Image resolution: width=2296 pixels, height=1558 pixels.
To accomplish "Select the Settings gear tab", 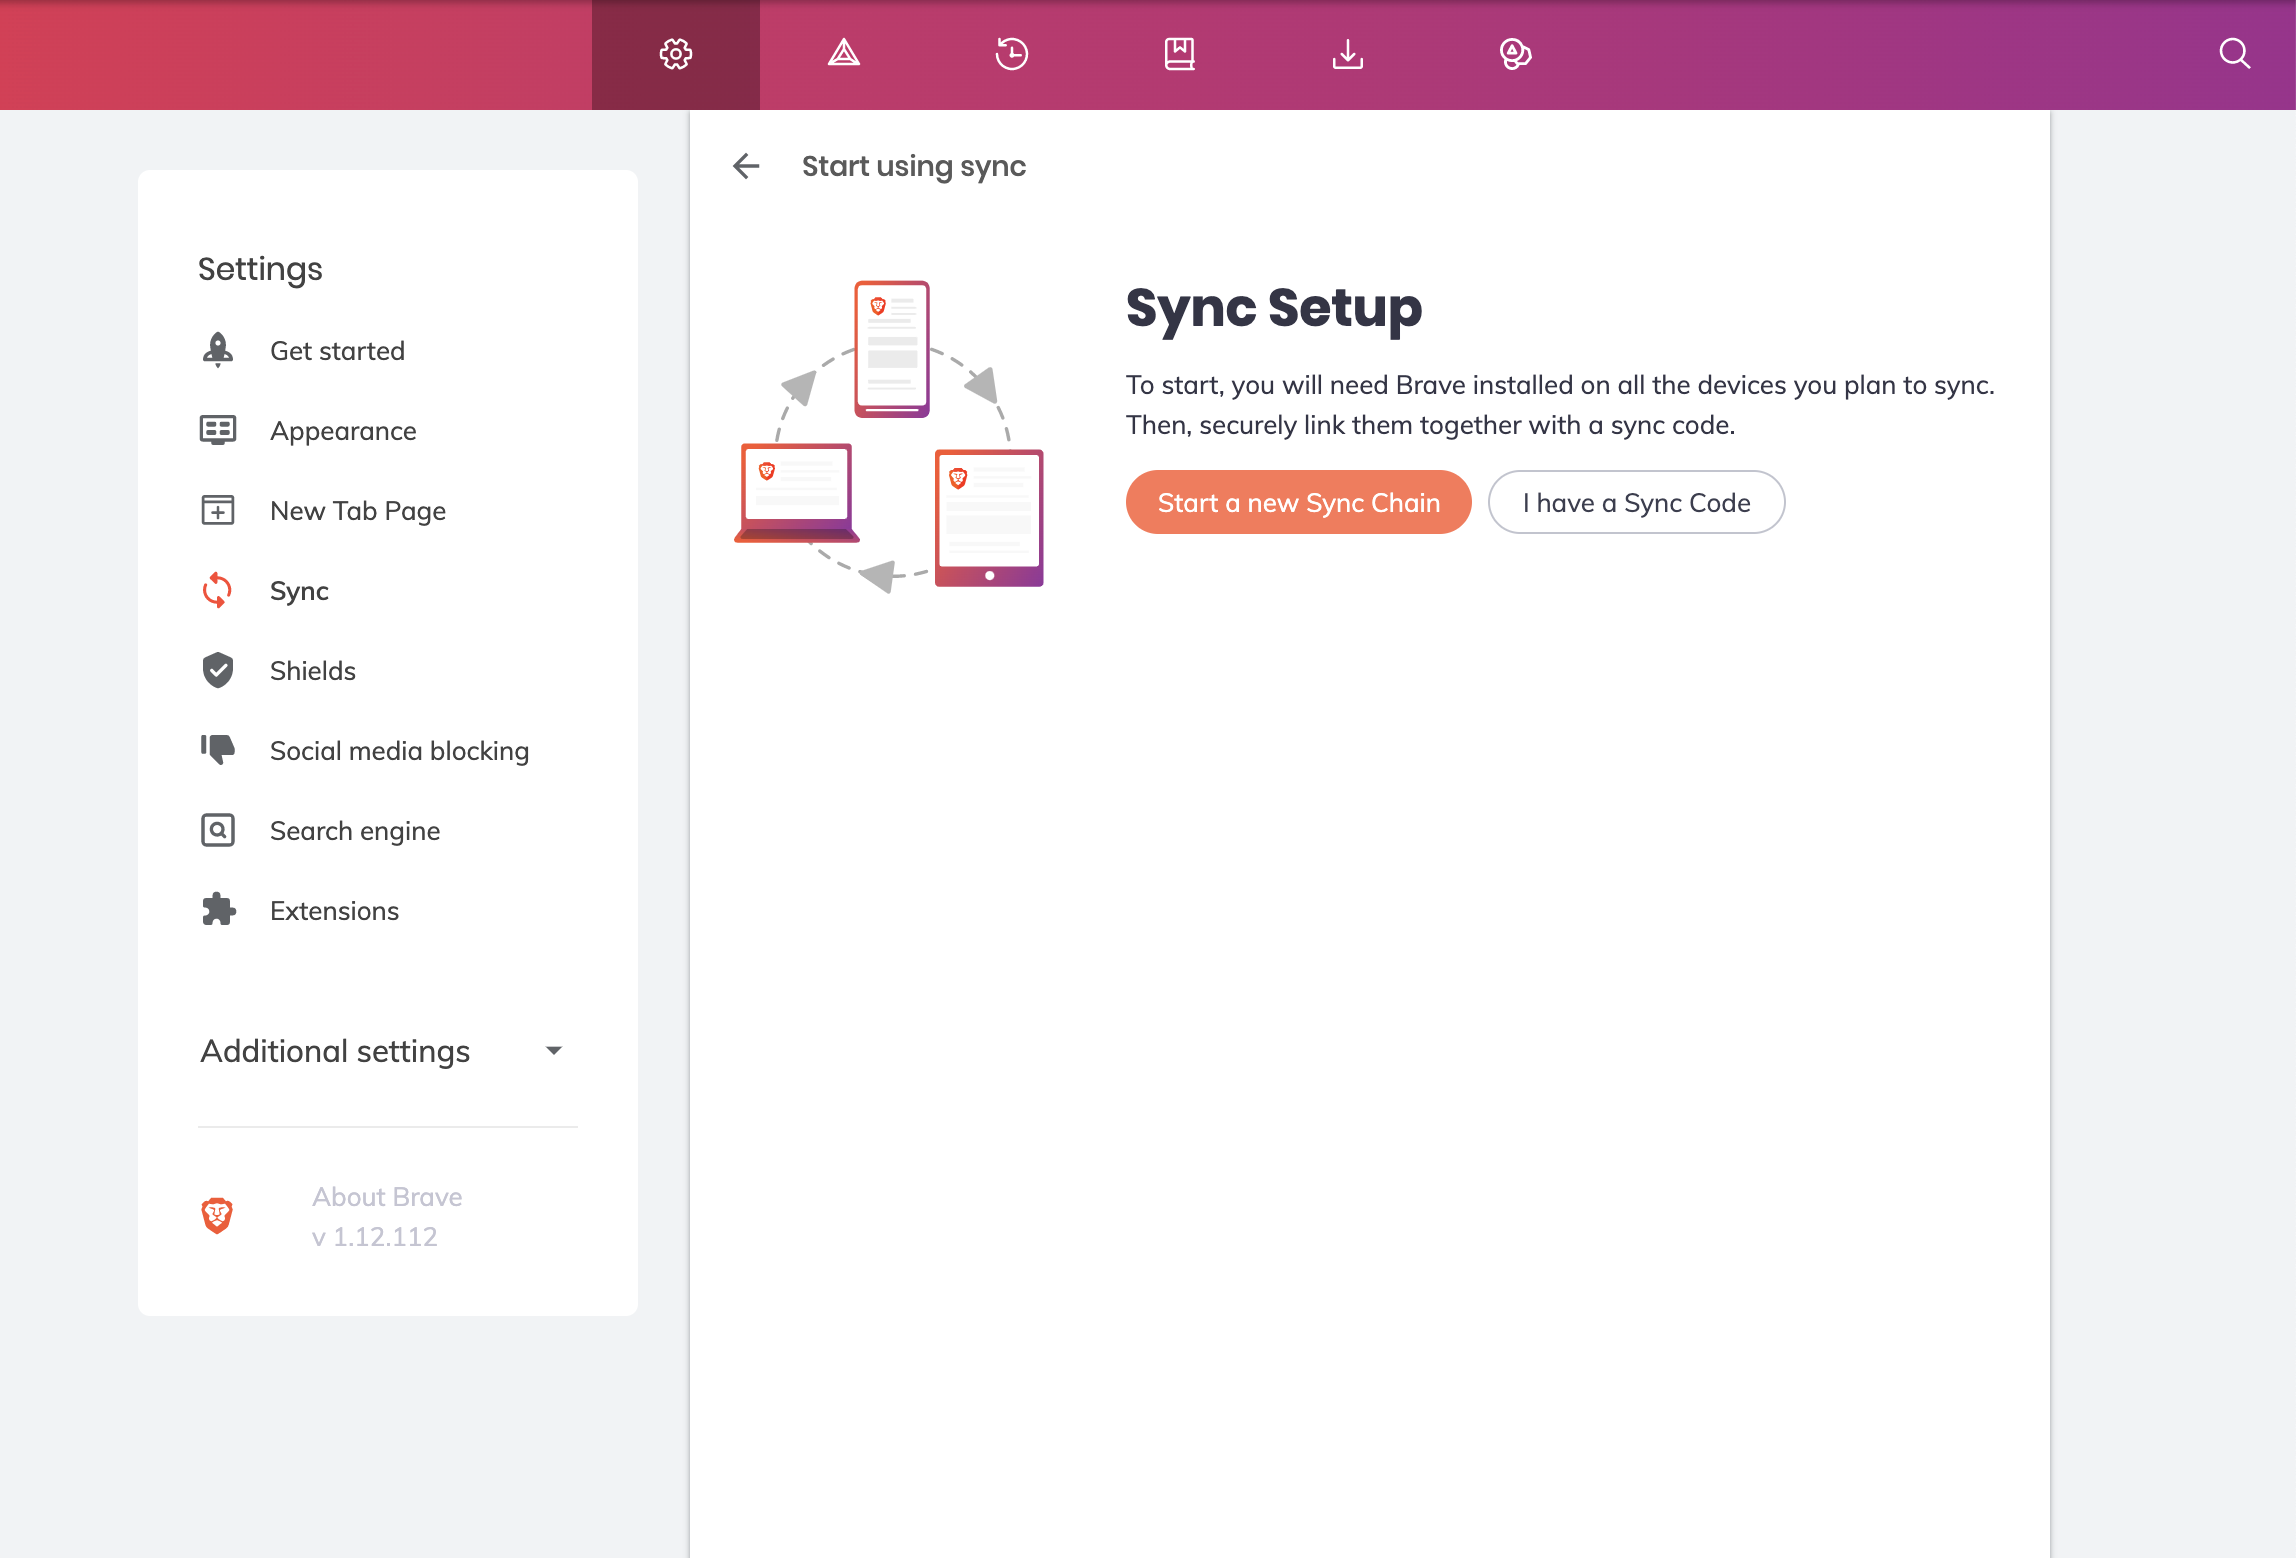I will coord(675,54).
